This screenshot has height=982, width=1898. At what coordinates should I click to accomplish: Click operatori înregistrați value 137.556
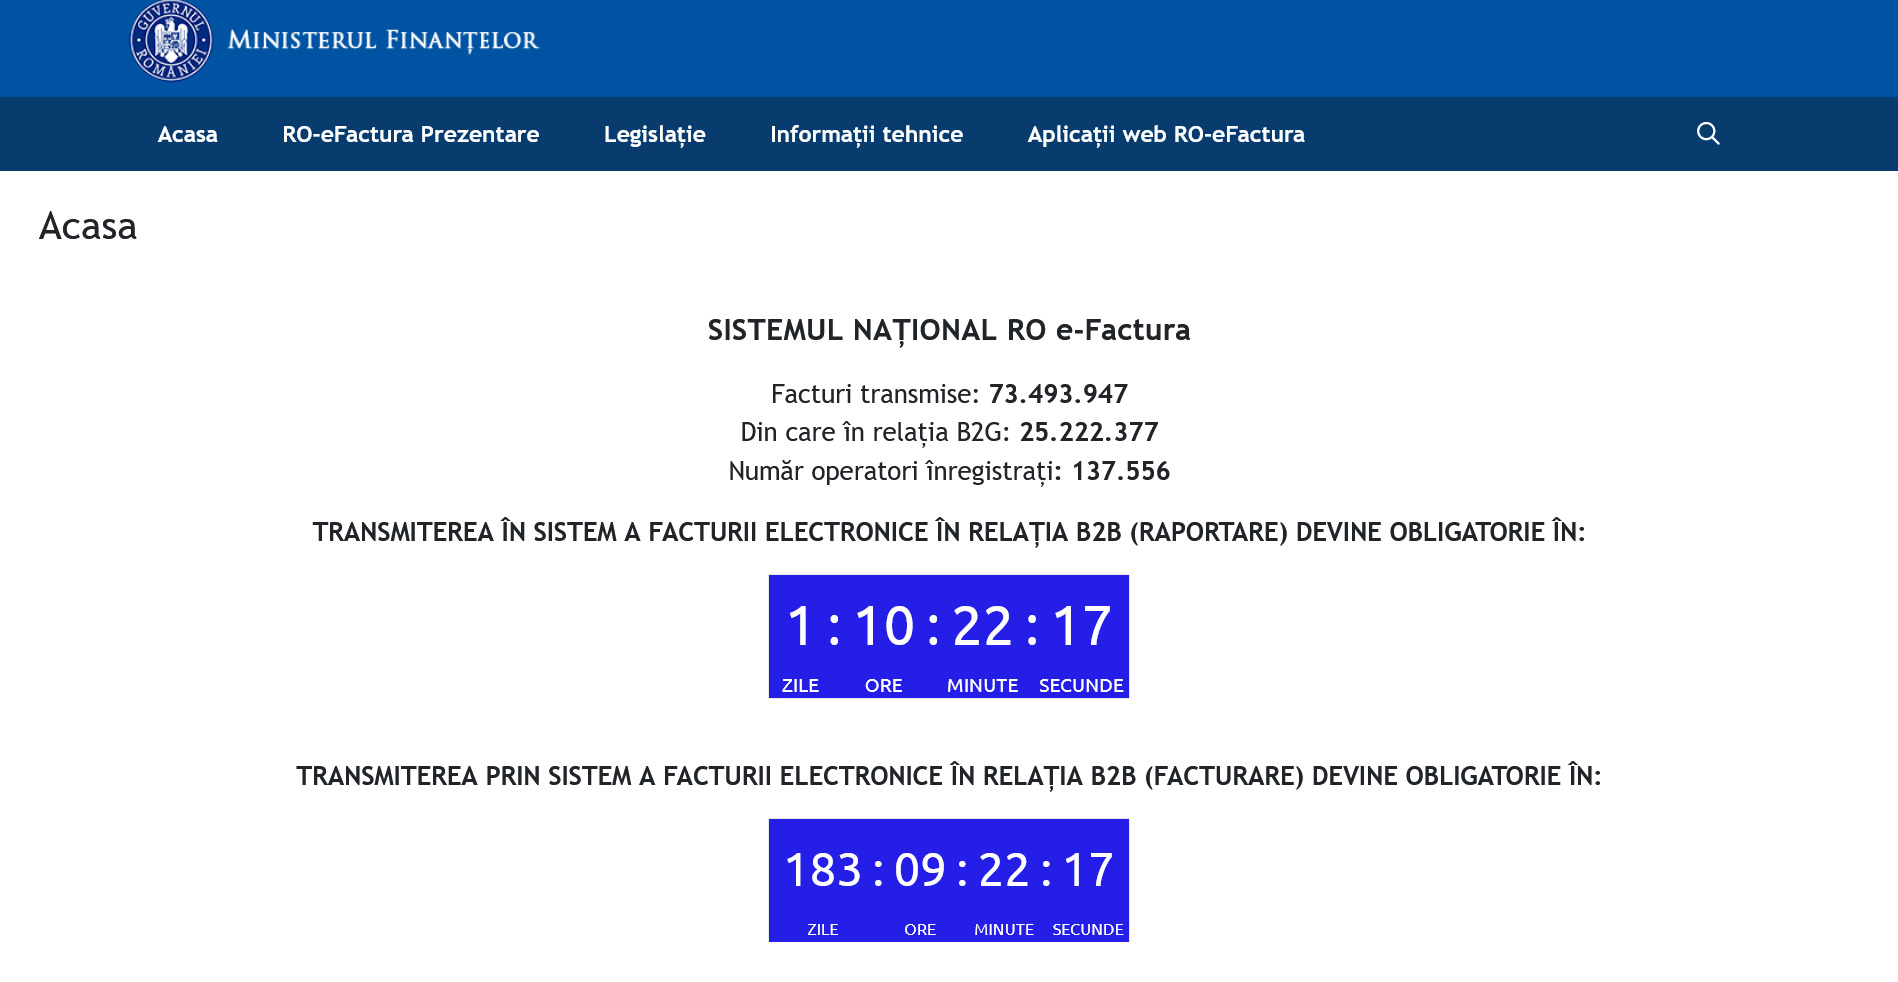1121,471
